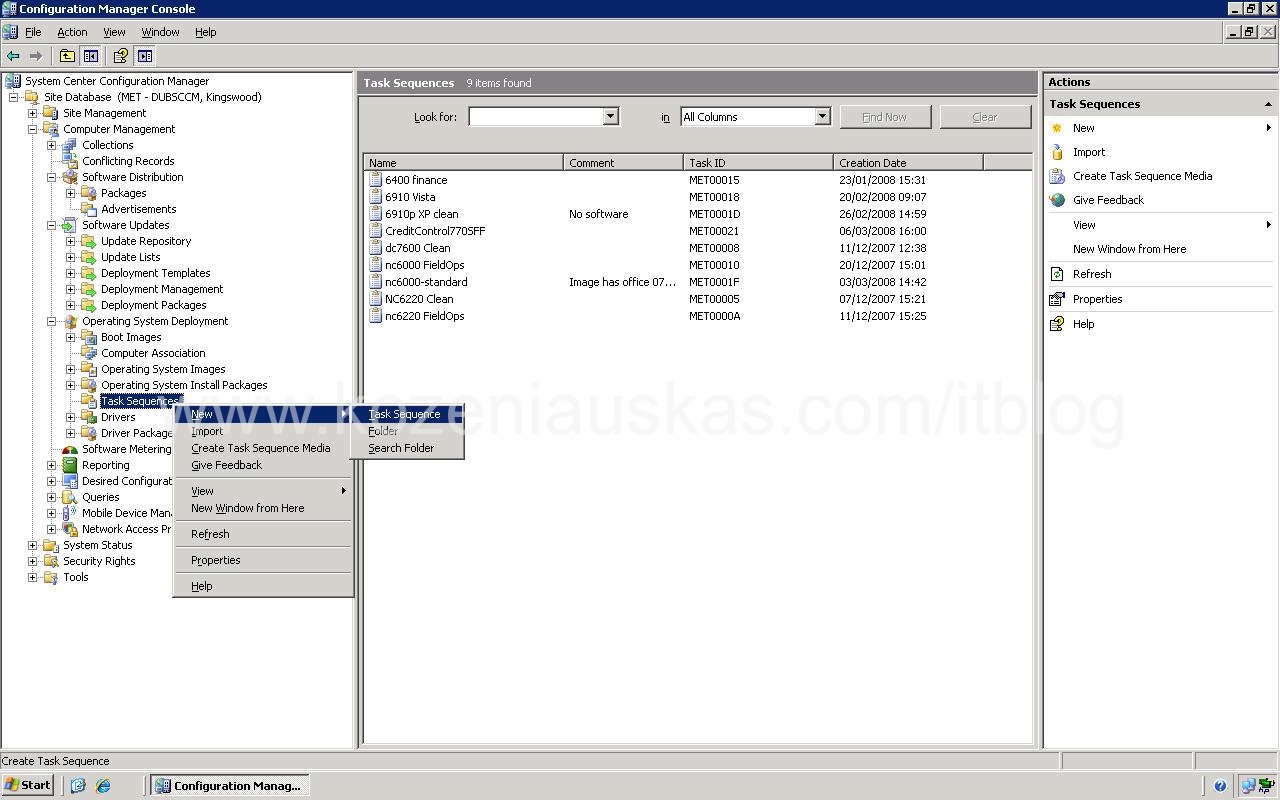Screen dimensions: 1280x800
Task: Click the Clear button
Action: tap(985, 117)
